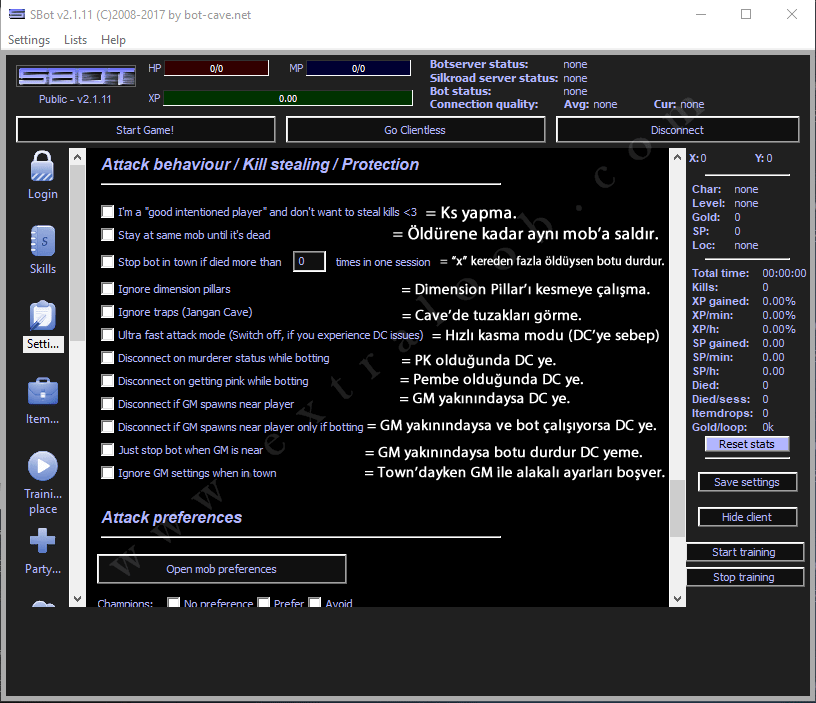
Task: Enable Stop bot in town if died checkbox
Action: (x=108, y=261)
